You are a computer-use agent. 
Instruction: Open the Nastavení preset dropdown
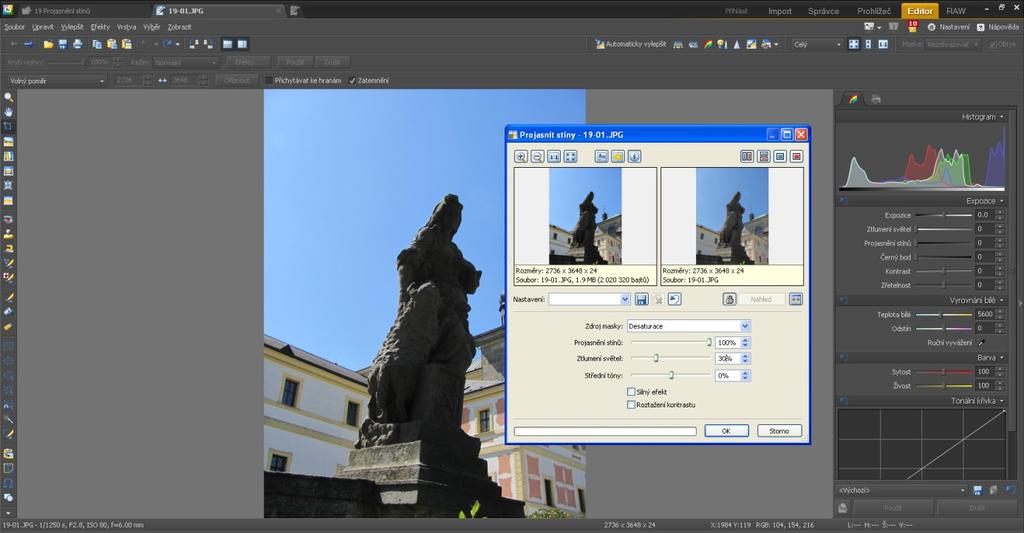[x=589, y=299]
